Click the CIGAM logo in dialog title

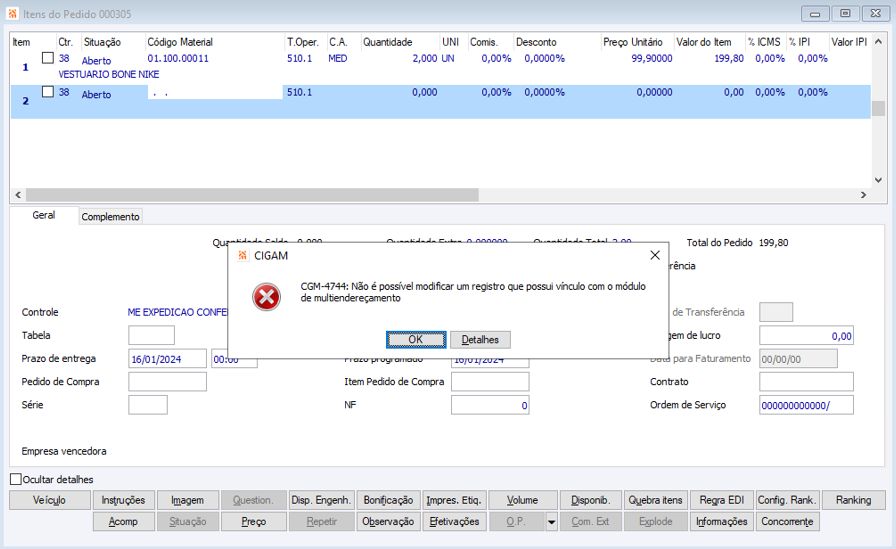[x=243, y=255]
